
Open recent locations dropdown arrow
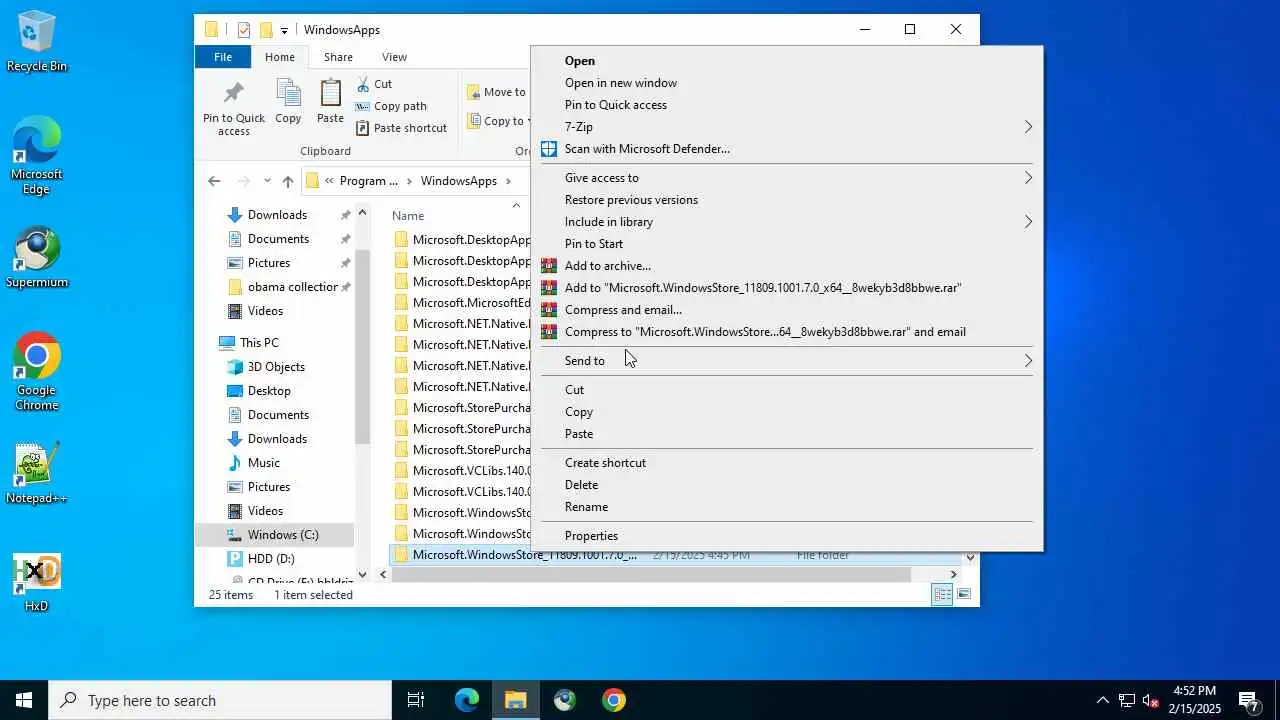pos(267,181)
